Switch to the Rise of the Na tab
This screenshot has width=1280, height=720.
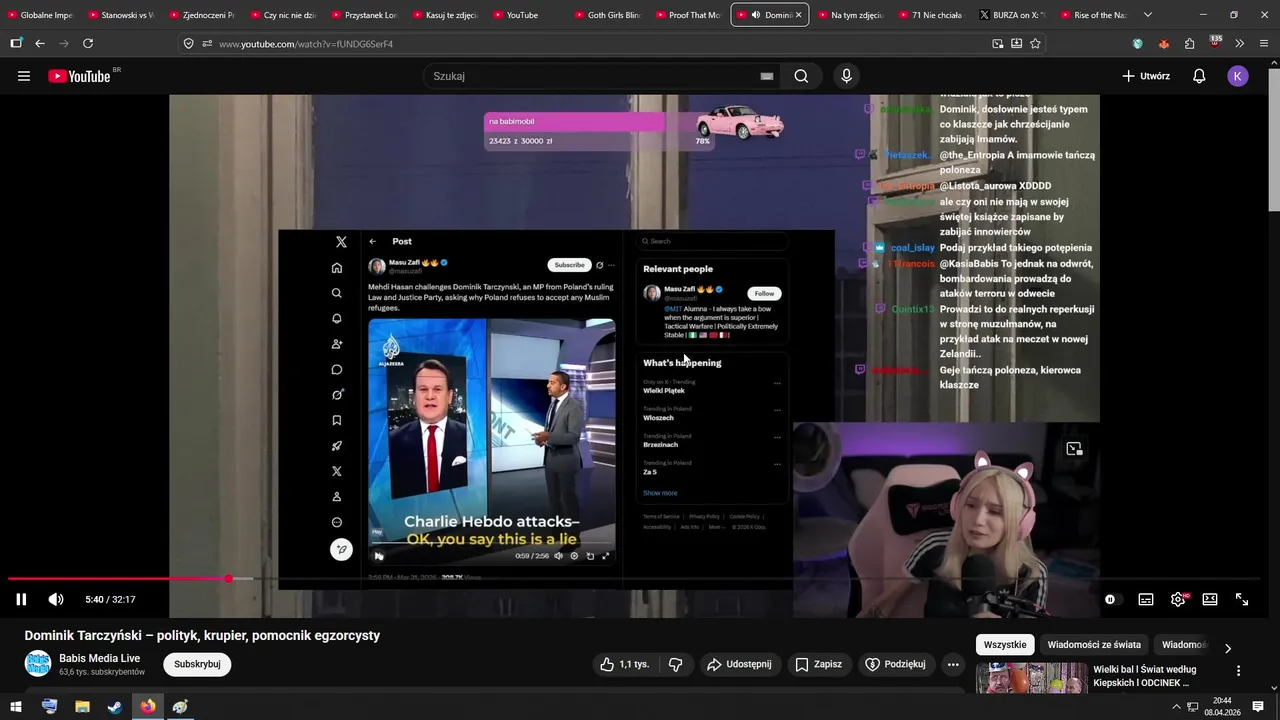(x=1094, y=15)
